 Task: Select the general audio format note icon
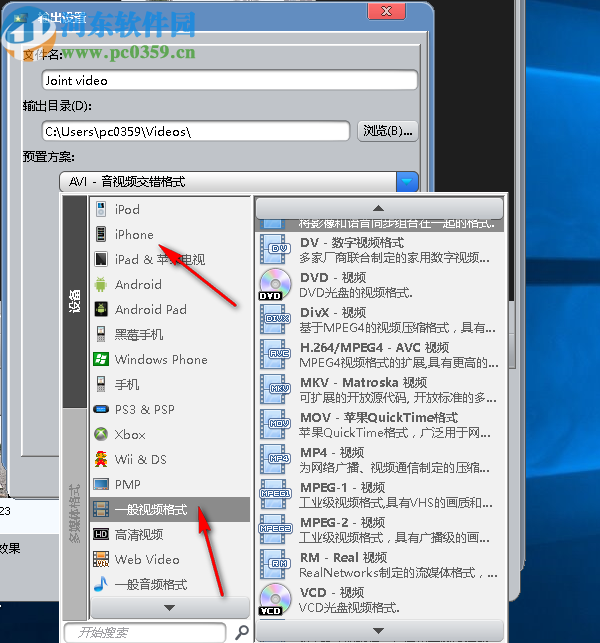pos(101,584)
